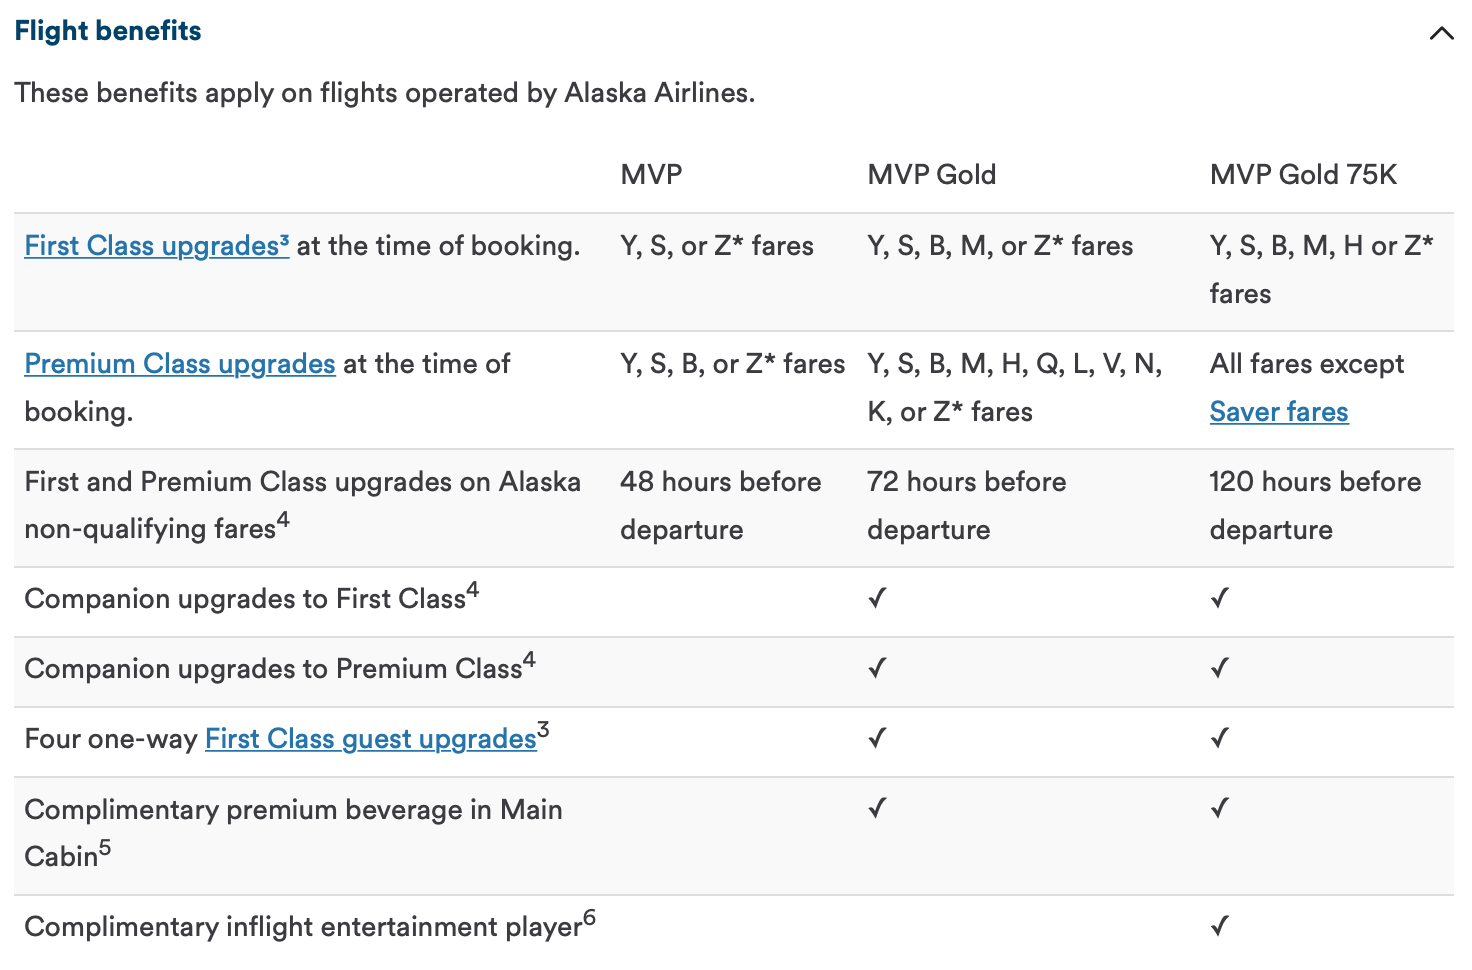Click MVP Gold checkmark for First Class guest upgrades
This screenshot has height=970, width=1472.
pos(877,739)
